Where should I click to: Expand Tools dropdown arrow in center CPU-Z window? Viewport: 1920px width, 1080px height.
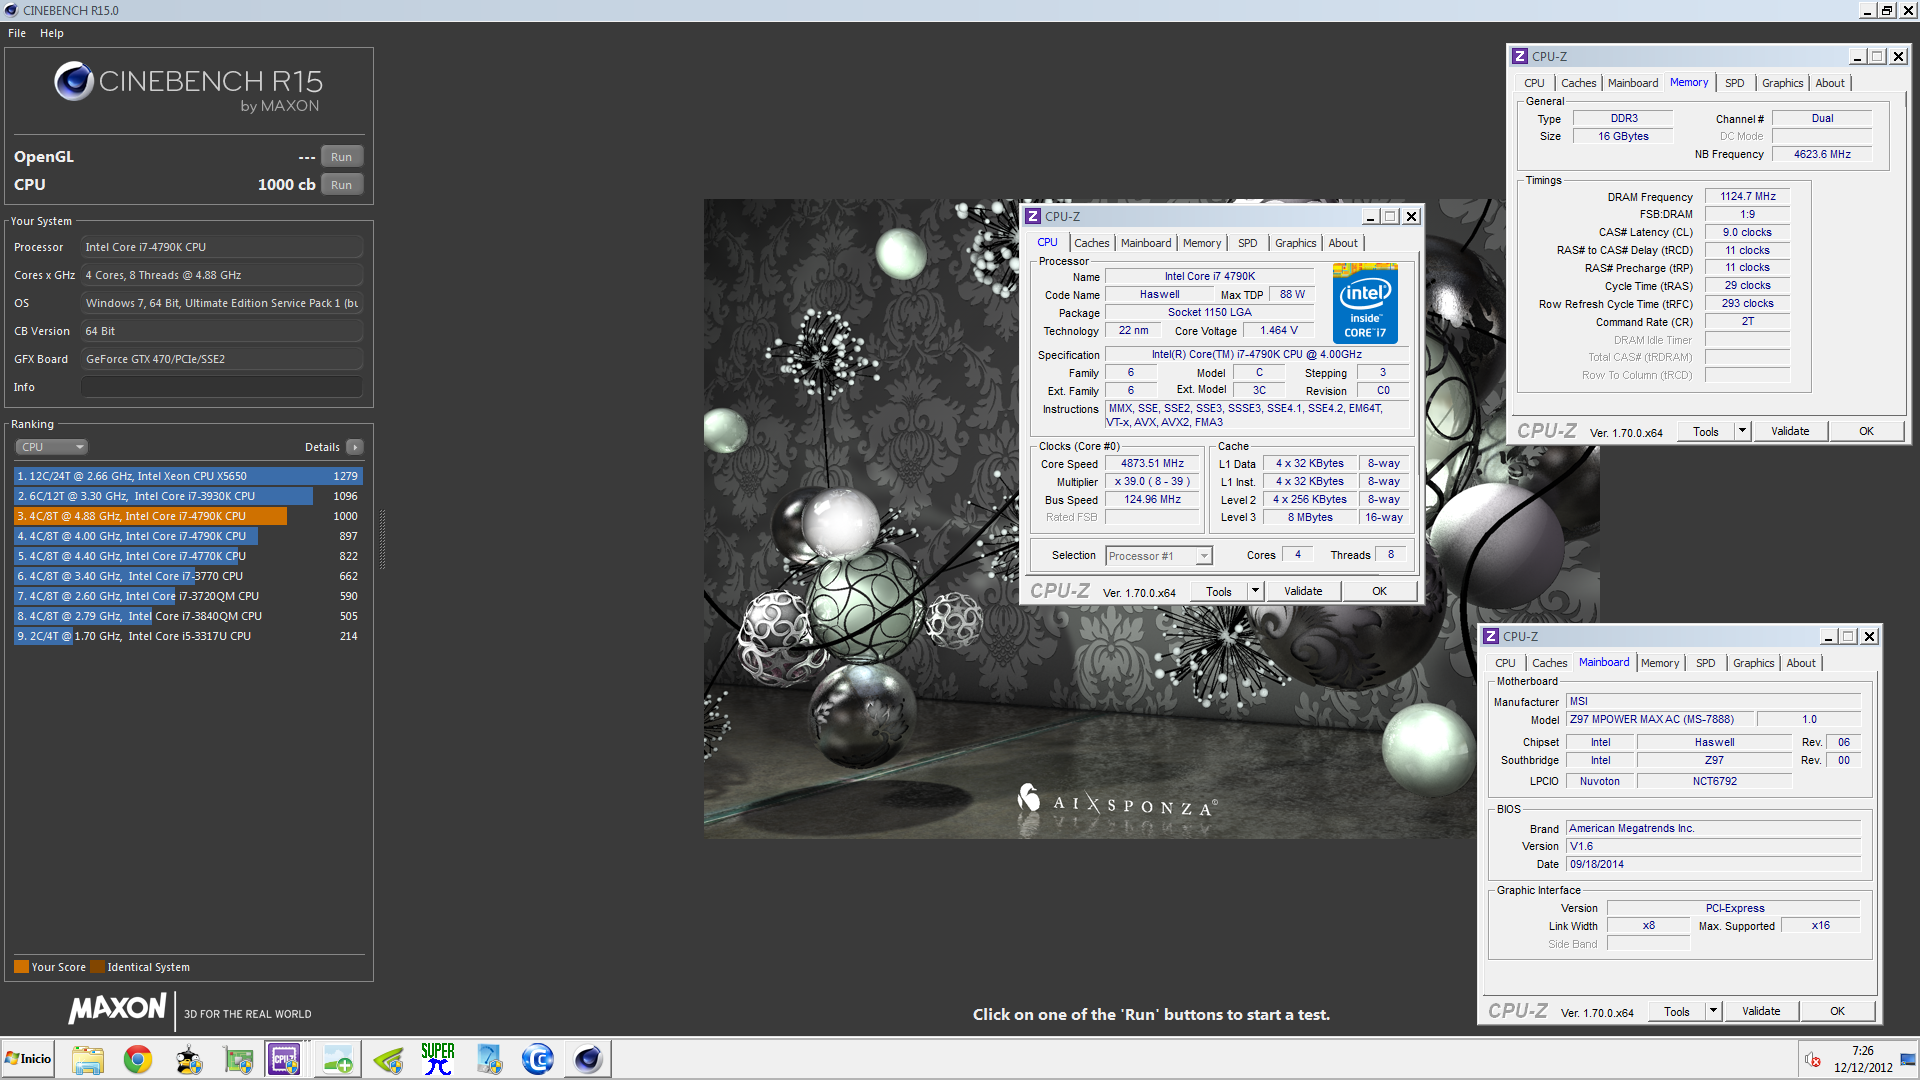click(x=1255, y=592)
